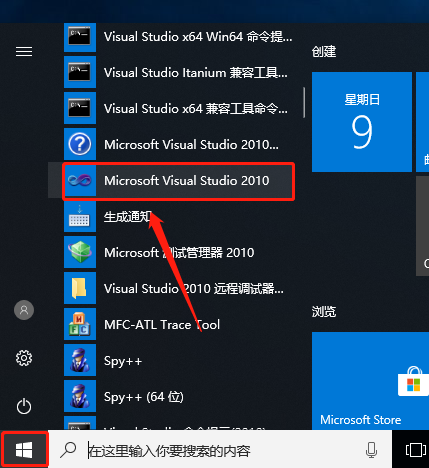Click the power button icon

point(24,406)
